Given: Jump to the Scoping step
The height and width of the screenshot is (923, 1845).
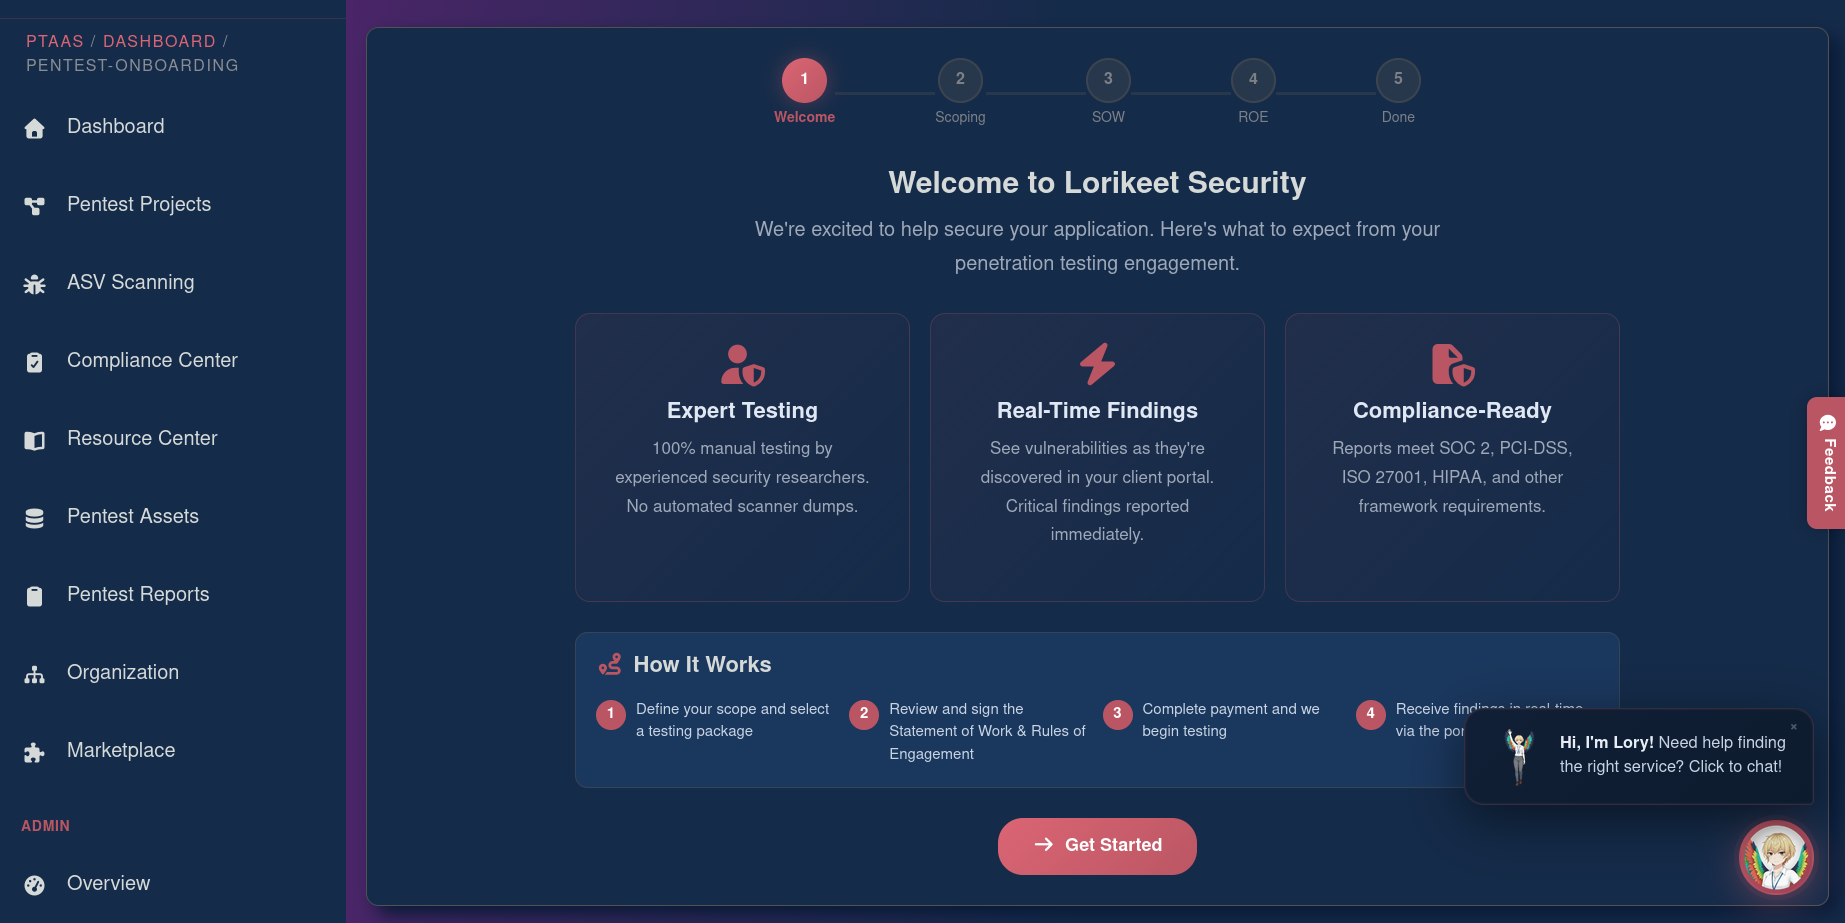Looking at the screenshot, I should coord(959,80).
